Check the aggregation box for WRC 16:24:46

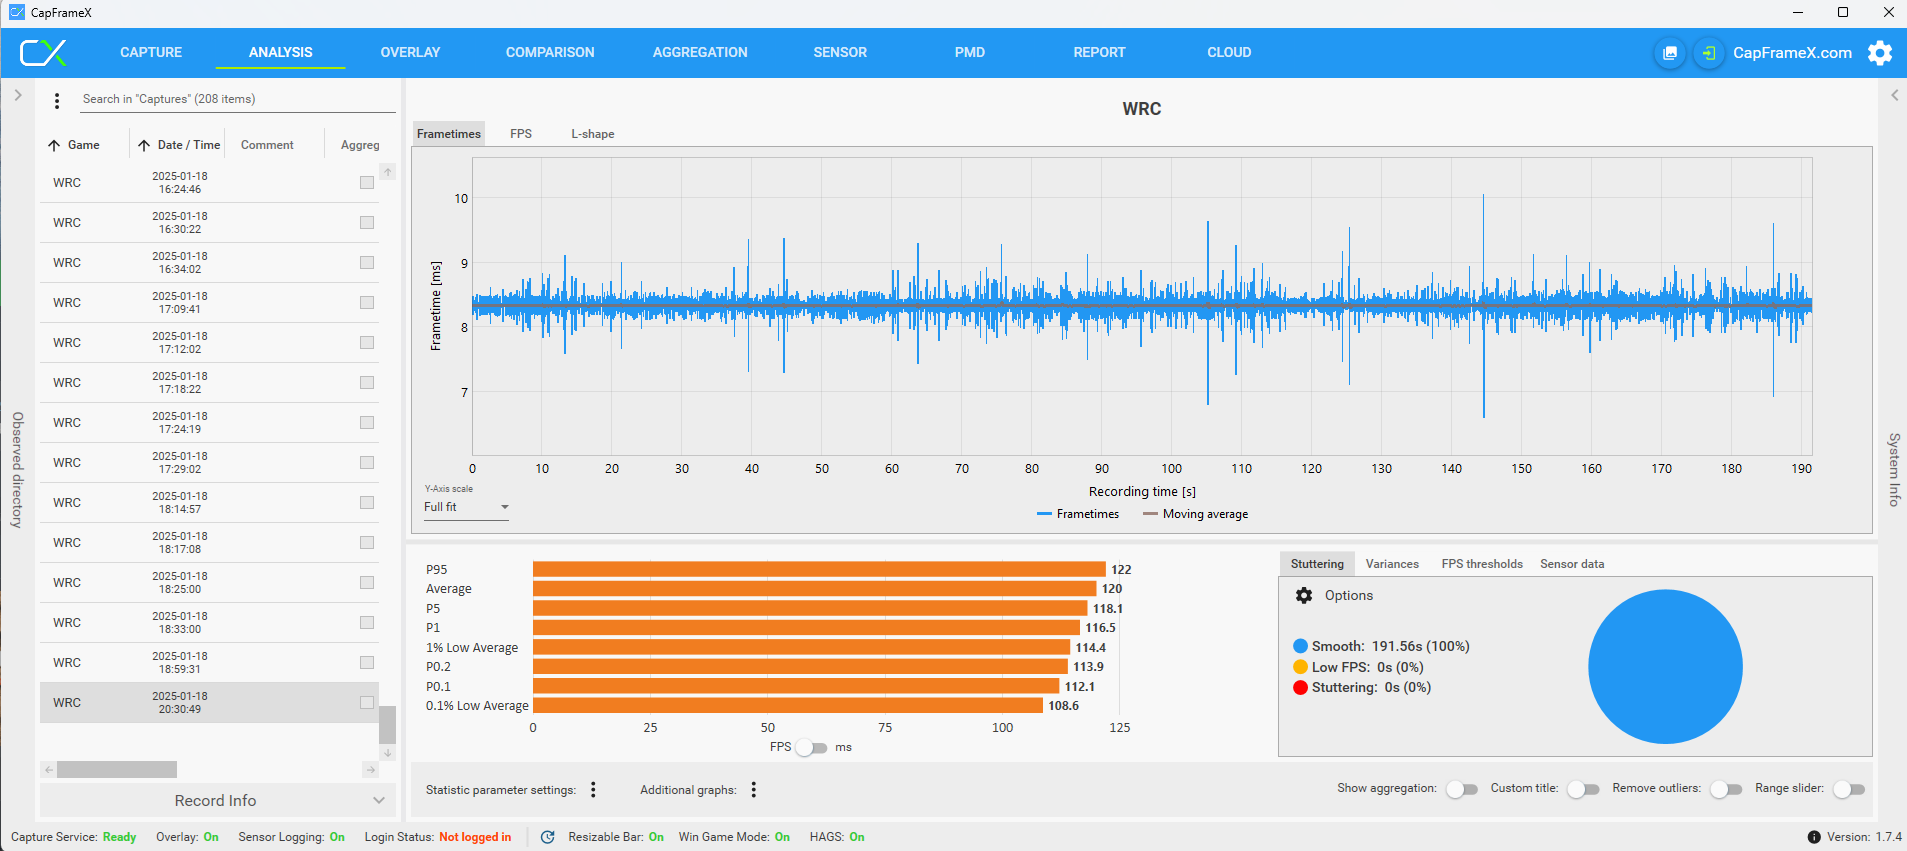(x=367, y=183)
